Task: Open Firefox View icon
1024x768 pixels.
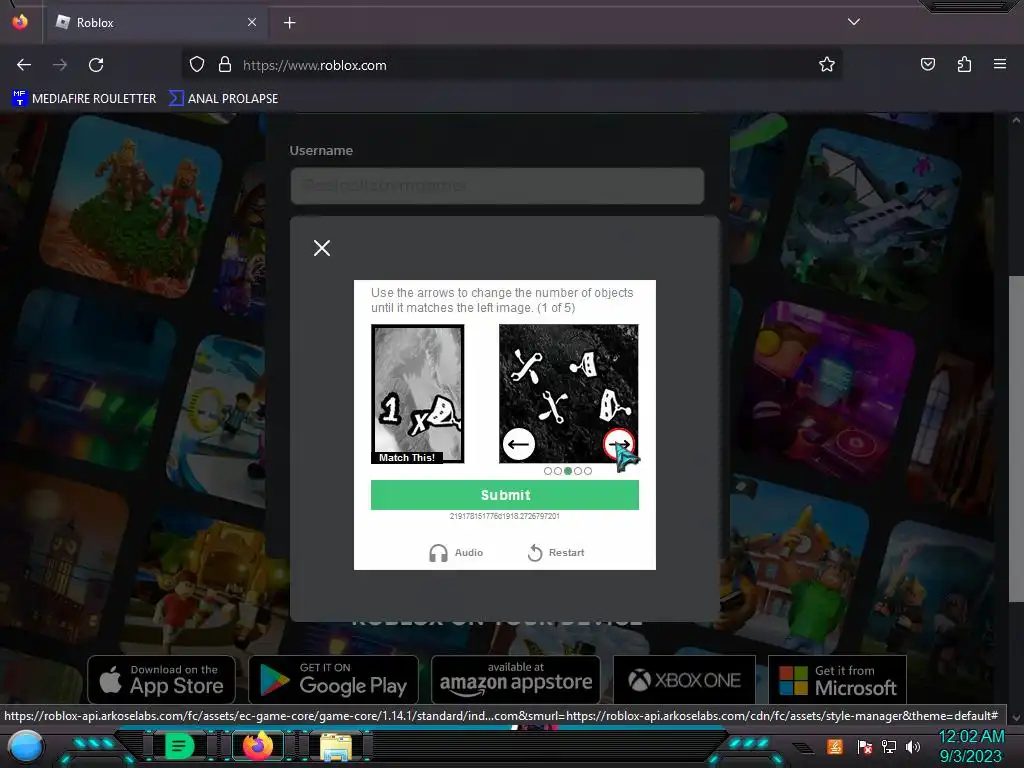Action: pos(20,22)
